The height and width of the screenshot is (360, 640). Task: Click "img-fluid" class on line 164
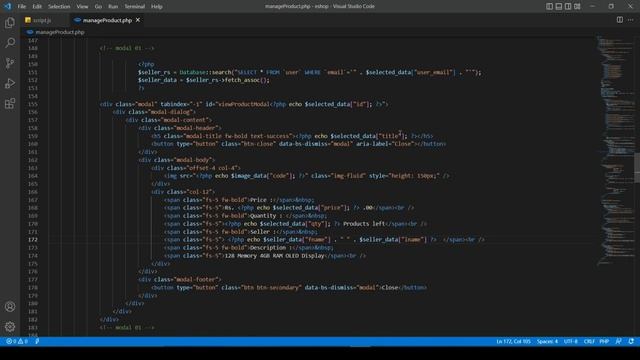(x=348, y=176)
